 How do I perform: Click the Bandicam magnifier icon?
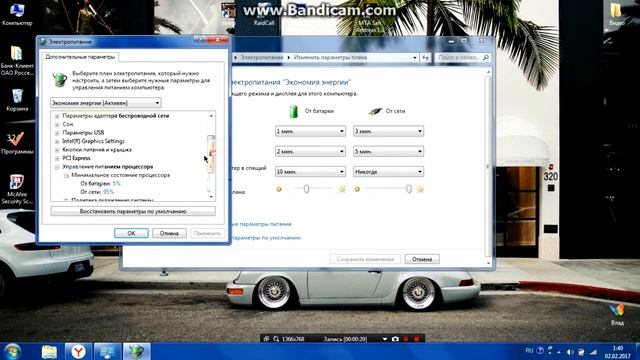click(x=276, y=339)
